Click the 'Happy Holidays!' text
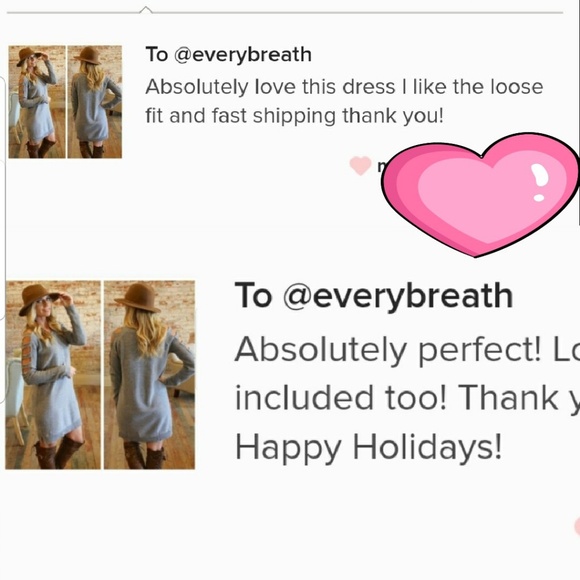The width and height of the screenshot is (580, 580). pyautogui.click(x=368, y=447)
